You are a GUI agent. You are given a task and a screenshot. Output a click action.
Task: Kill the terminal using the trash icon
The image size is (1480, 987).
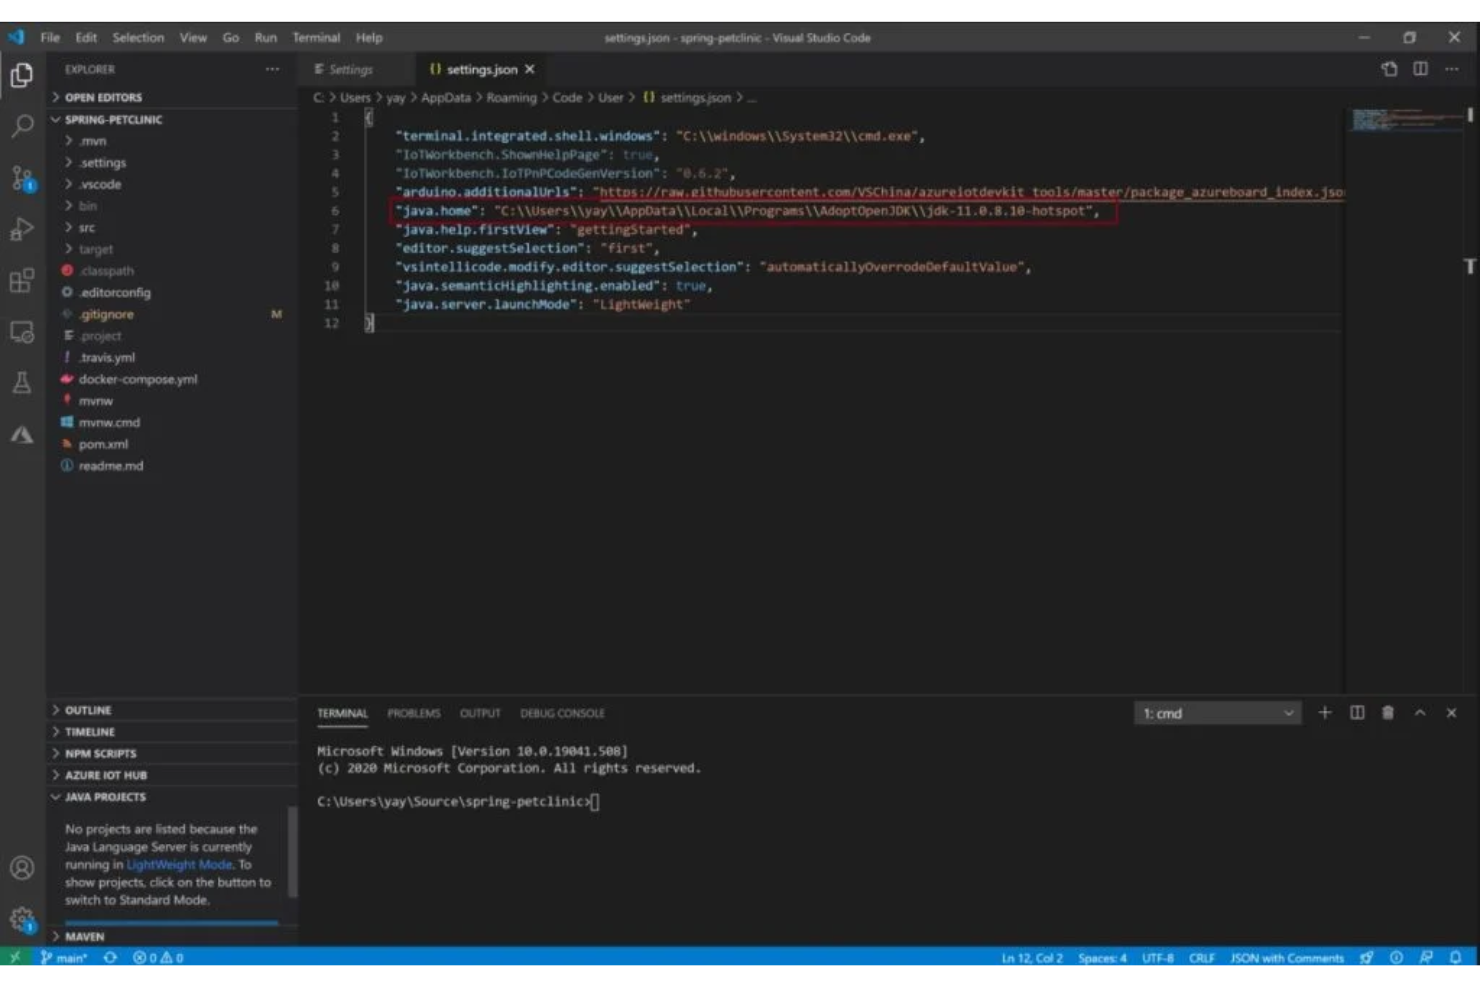1387,713
